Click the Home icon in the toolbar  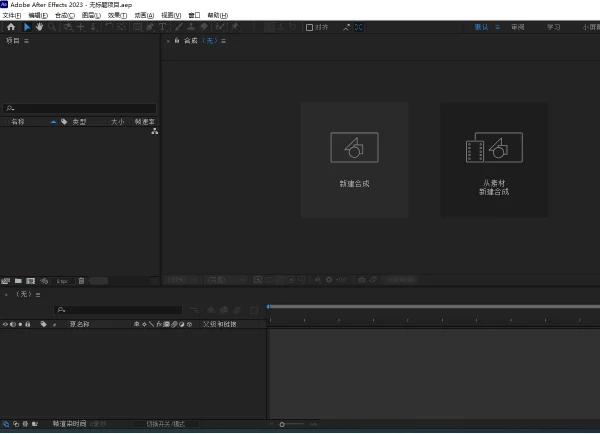[x=11, y=27]
